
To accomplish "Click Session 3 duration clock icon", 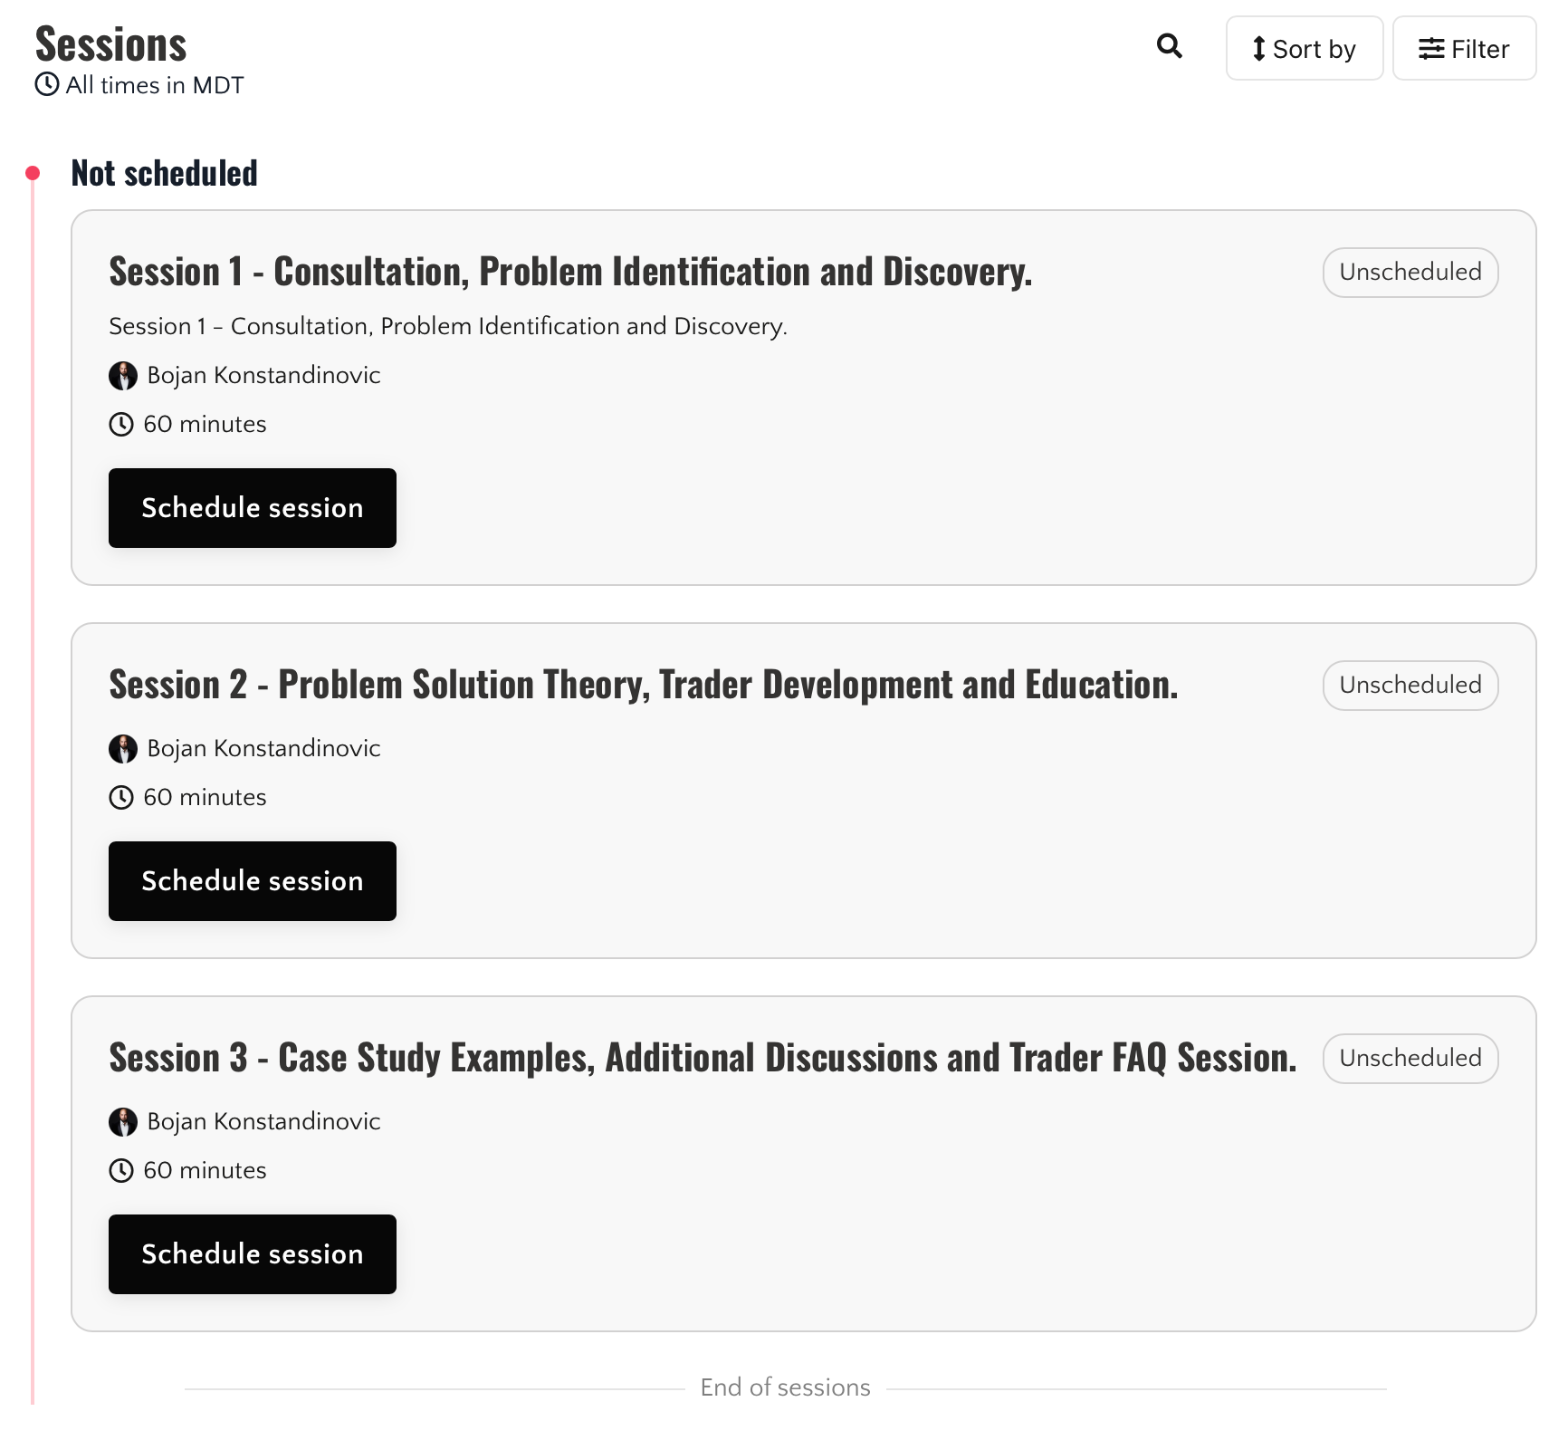I will coord(121,1171).
